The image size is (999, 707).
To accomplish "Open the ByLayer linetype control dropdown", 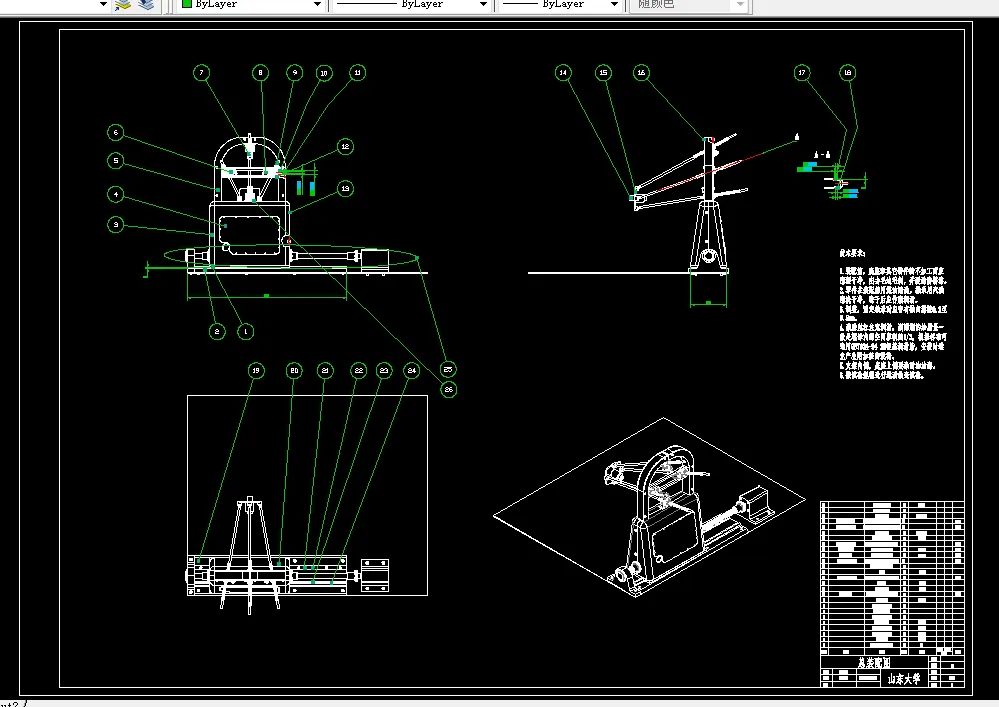I will pos(483,4).
